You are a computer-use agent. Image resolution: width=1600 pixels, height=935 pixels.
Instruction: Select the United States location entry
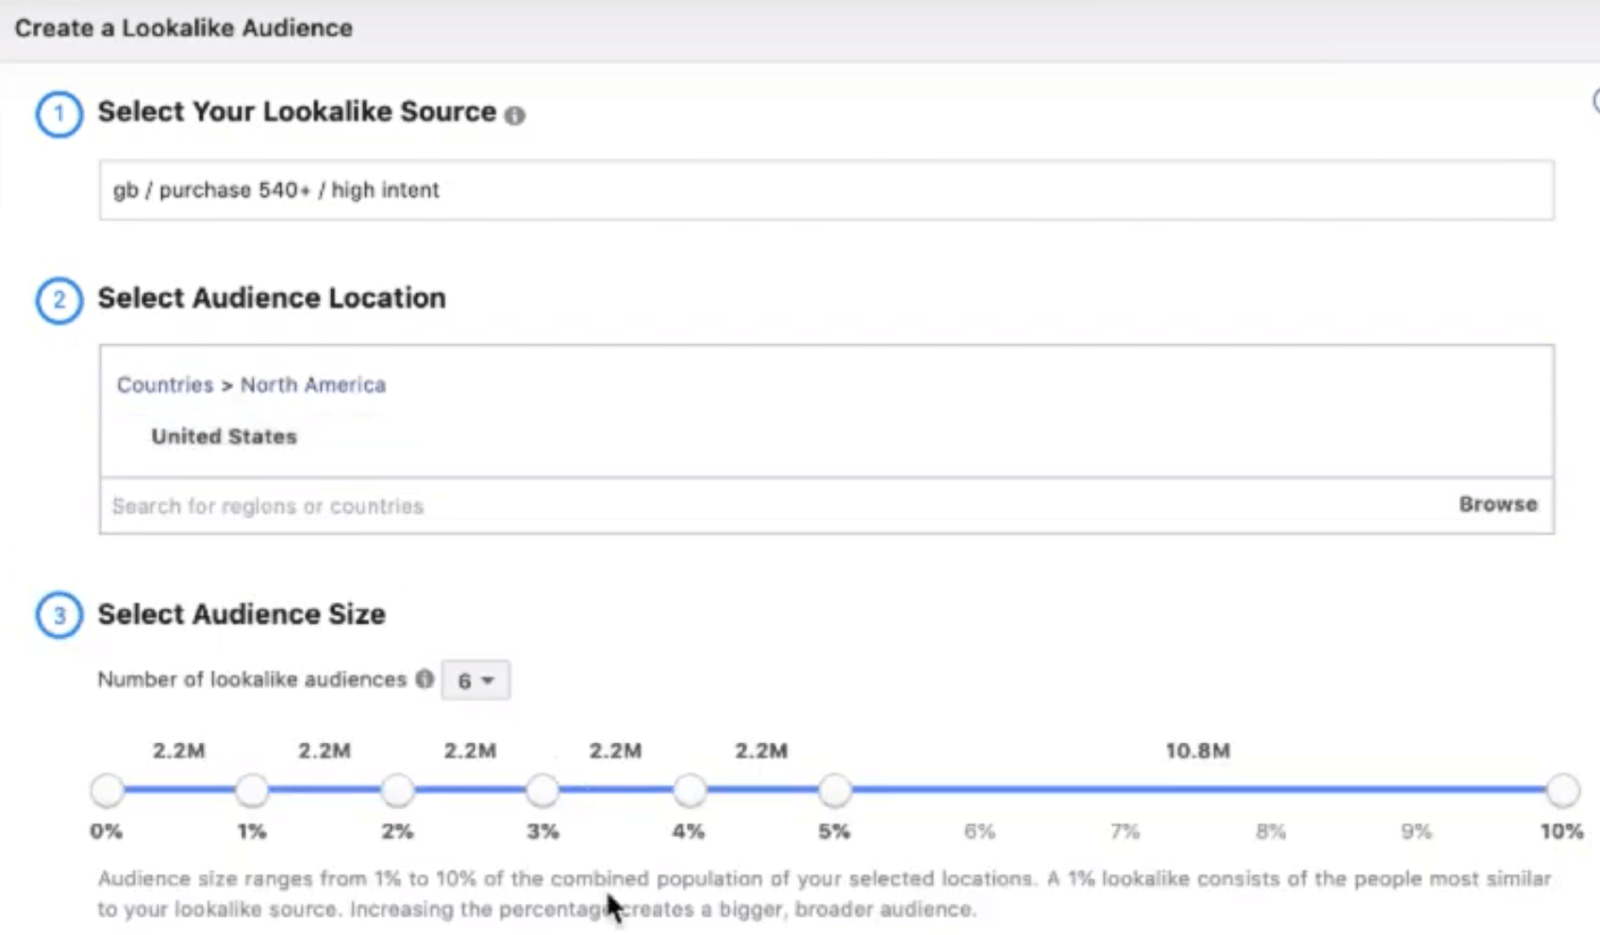click(x=223, y=436)
